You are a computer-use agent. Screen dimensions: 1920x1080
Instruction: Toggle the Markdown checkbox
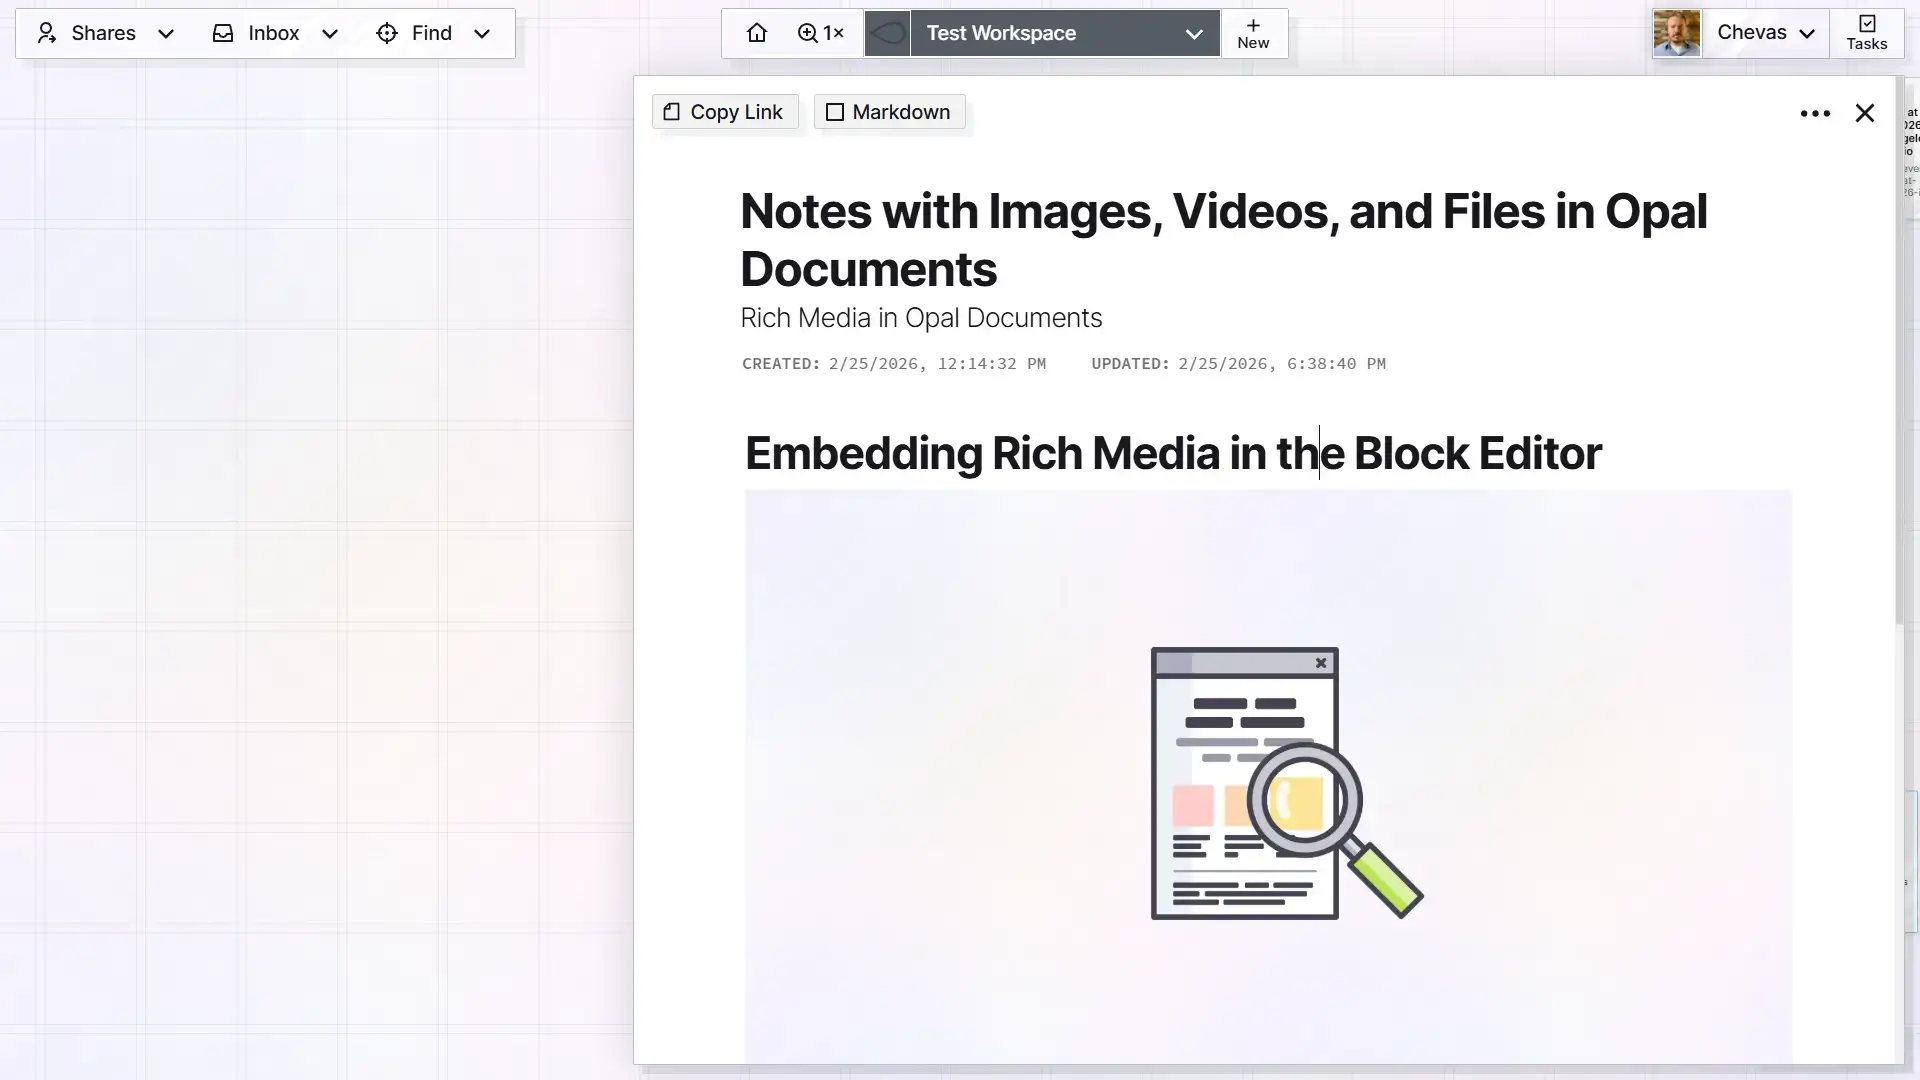835,112
